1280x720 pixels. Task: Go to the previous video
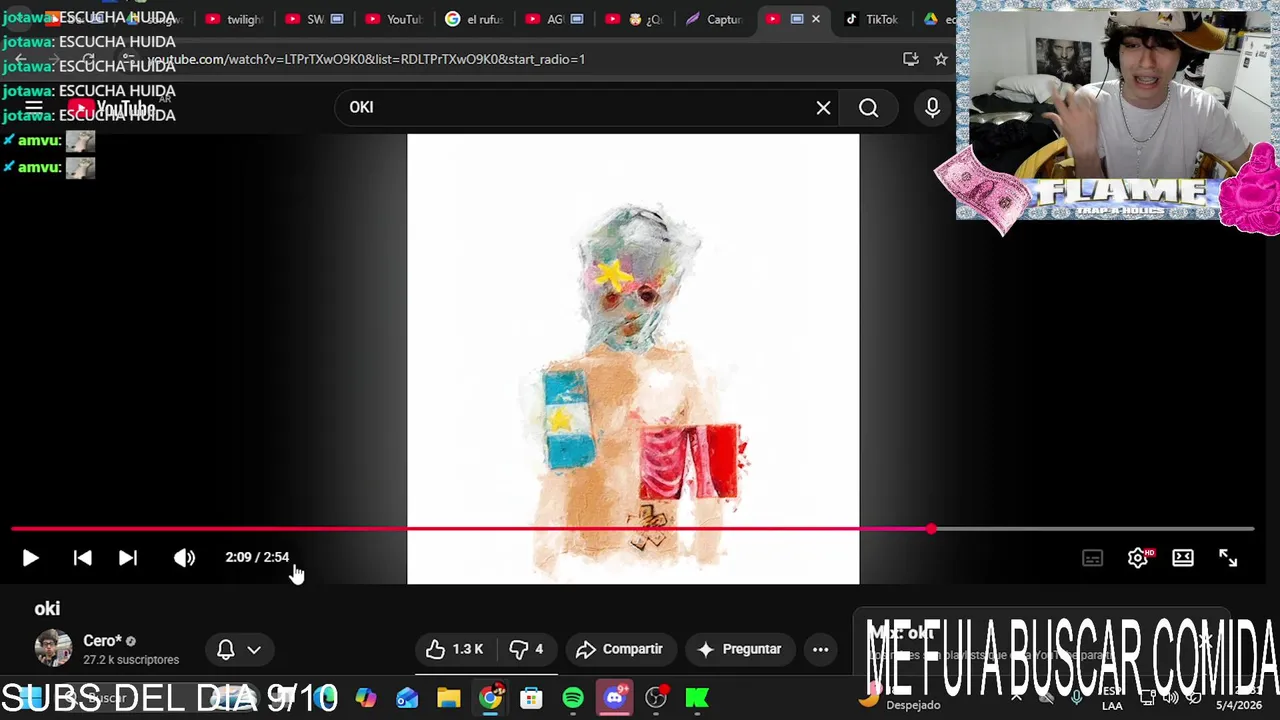[x=82, y=558]
